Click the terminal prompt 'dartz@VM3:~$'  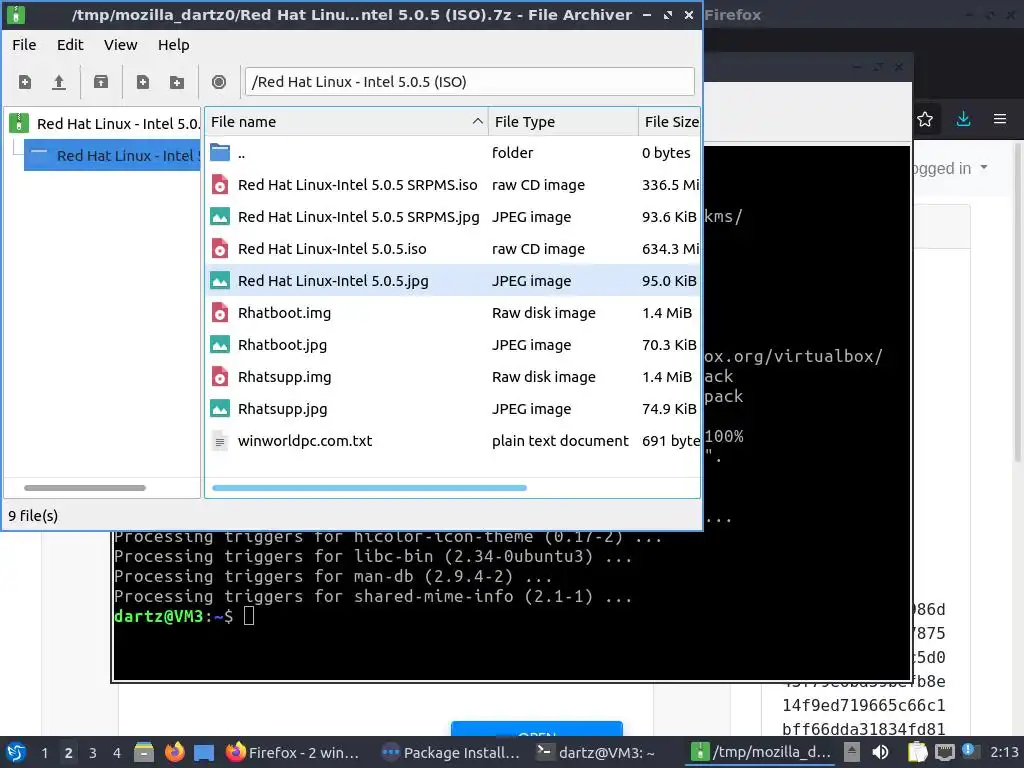tap(173, 616)
